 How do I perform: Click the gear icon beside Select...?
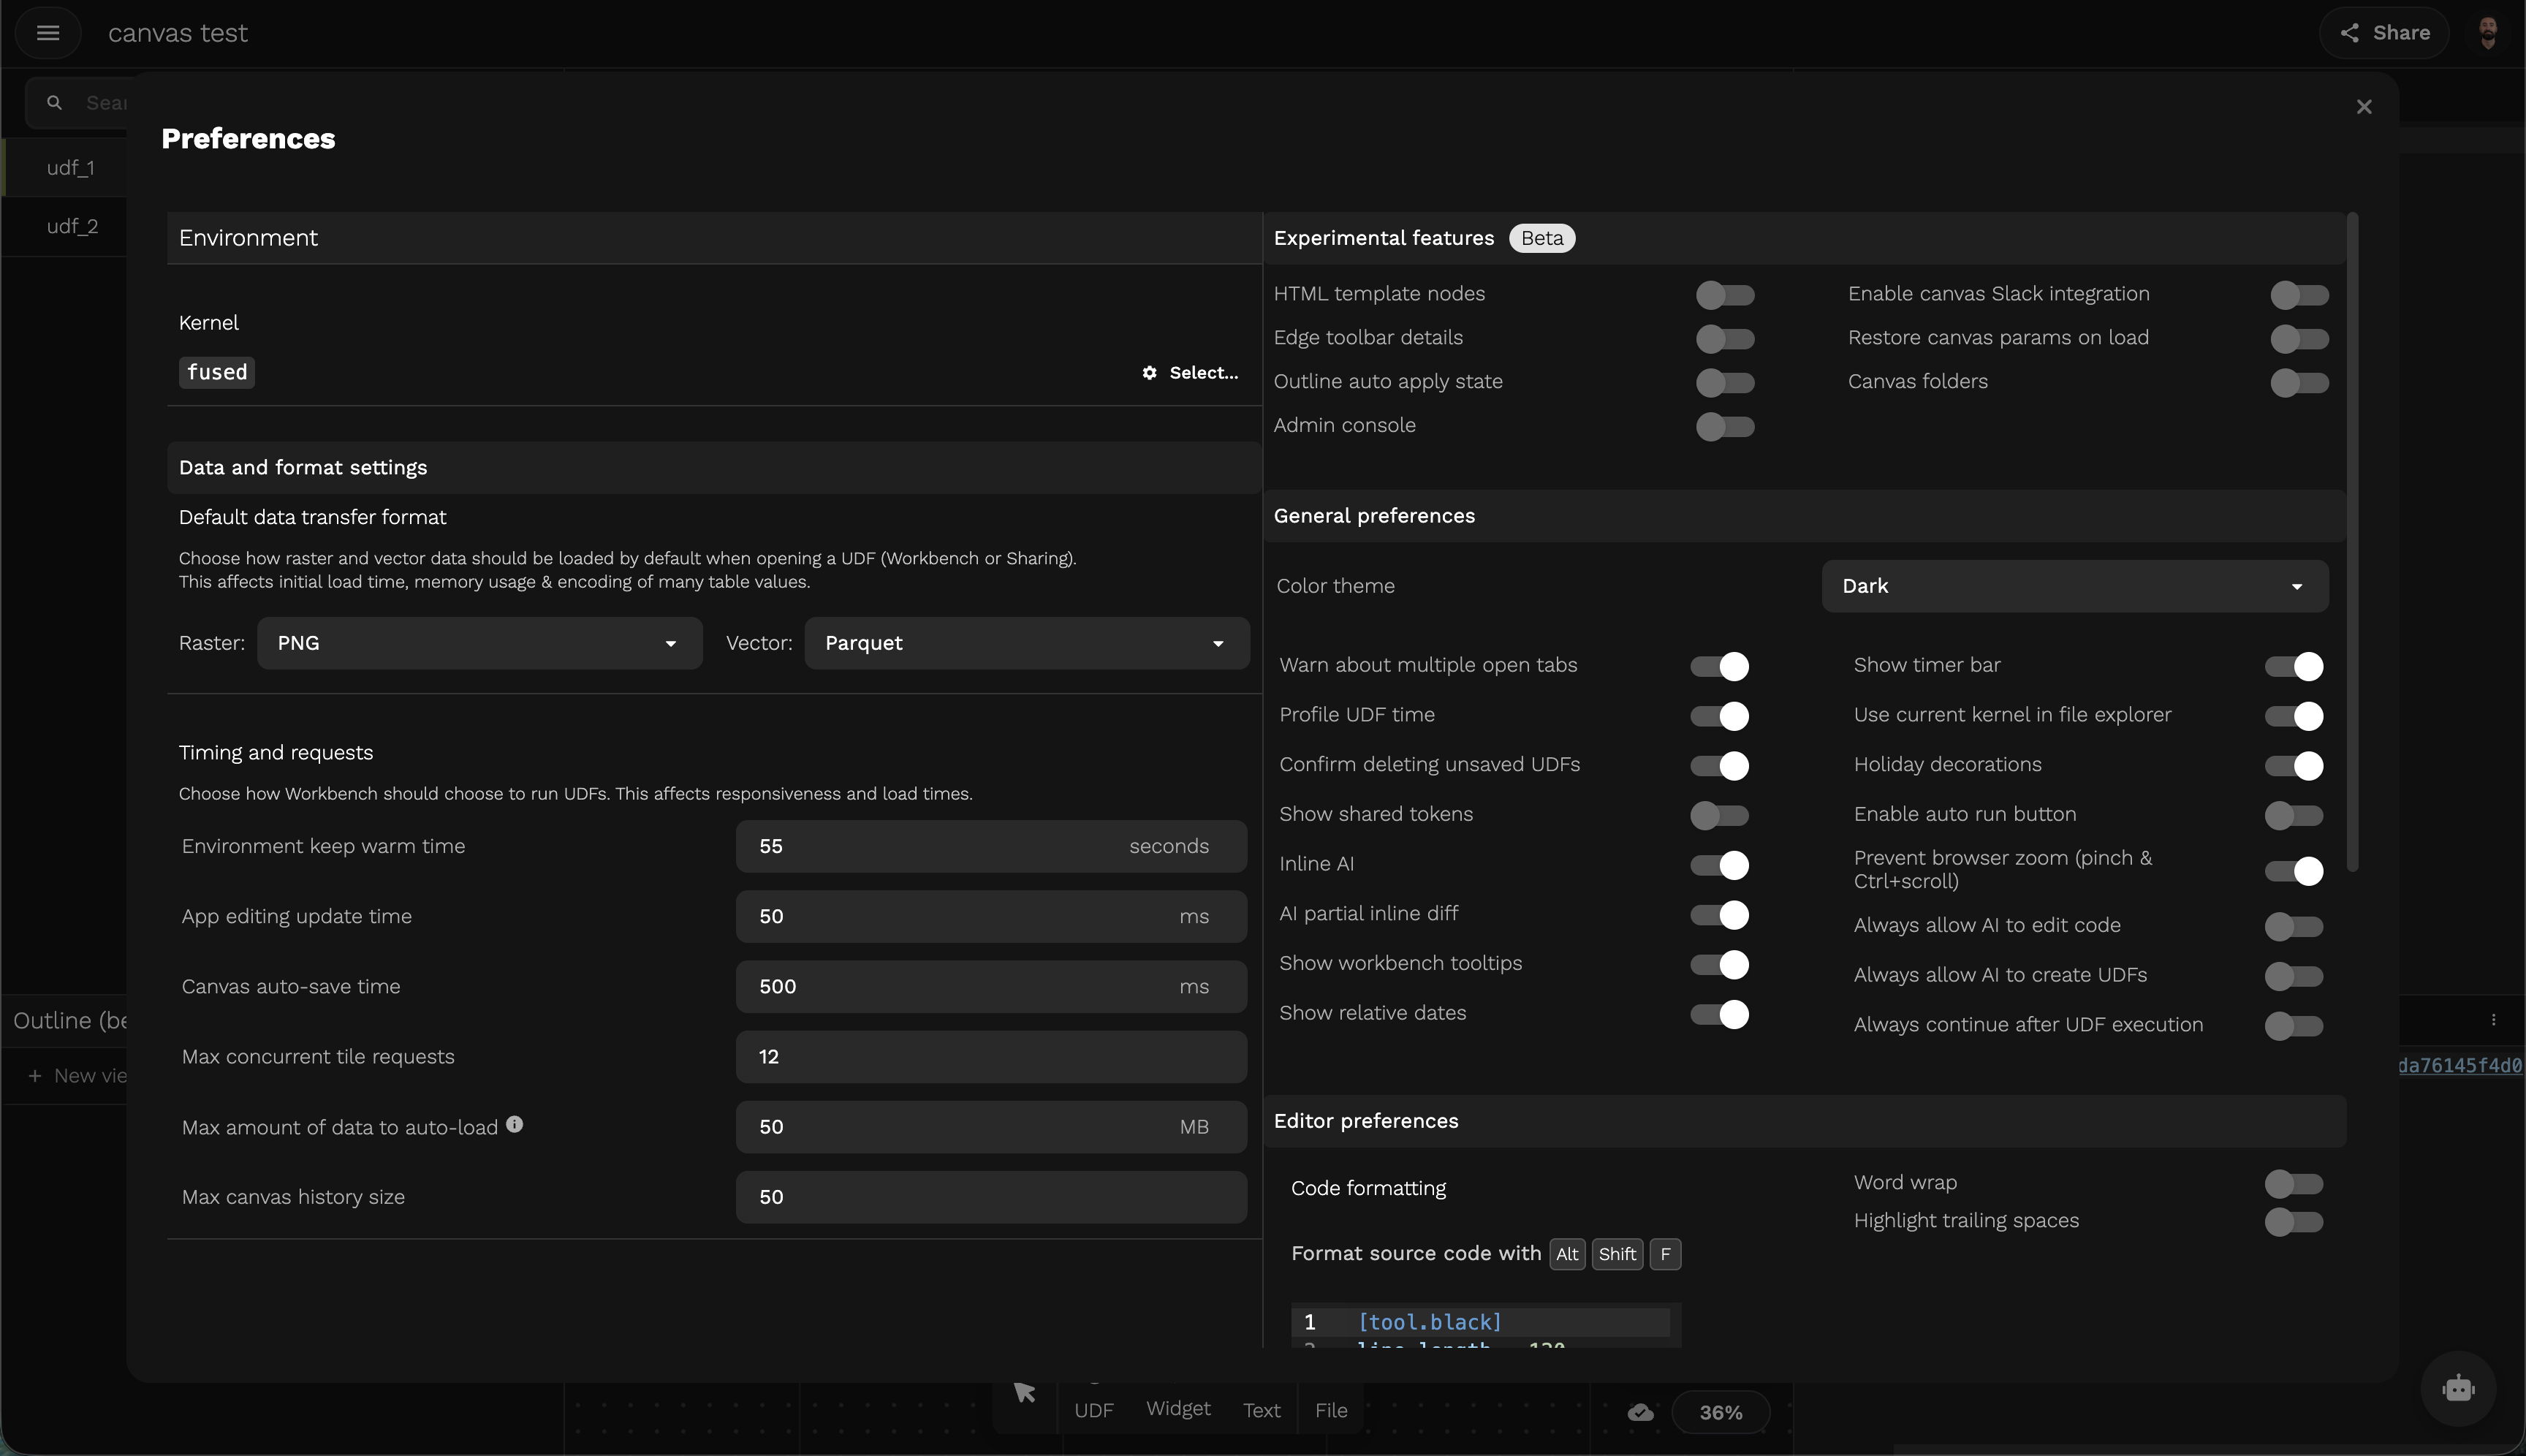[x=1150, y=373]
